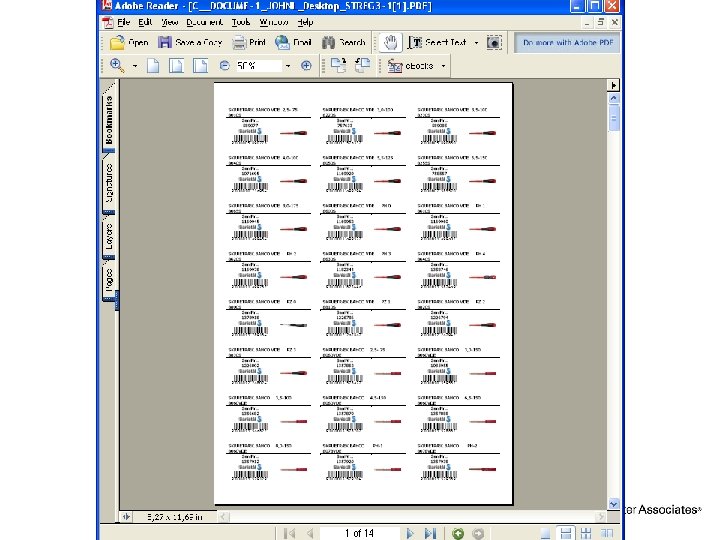Open the Edit menu
Screen dimensions: 720x540
145,22
